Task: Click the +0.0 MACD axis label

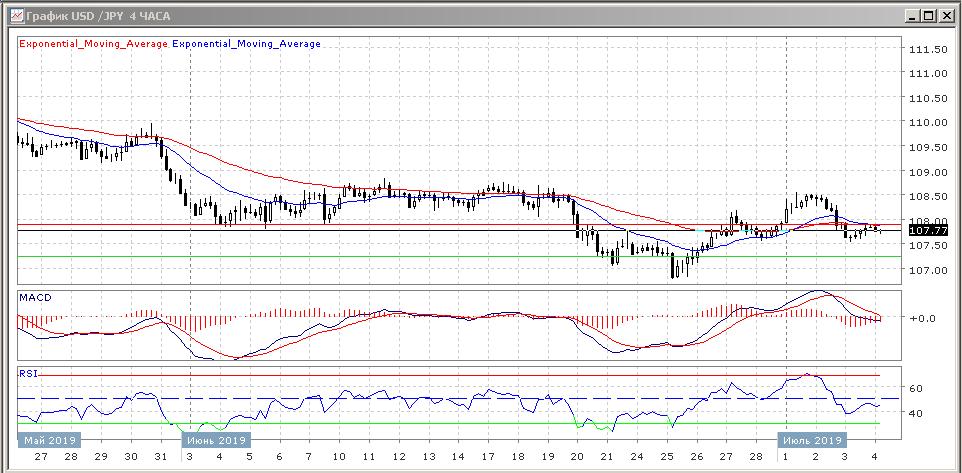Action: click(x=922, y=318)
